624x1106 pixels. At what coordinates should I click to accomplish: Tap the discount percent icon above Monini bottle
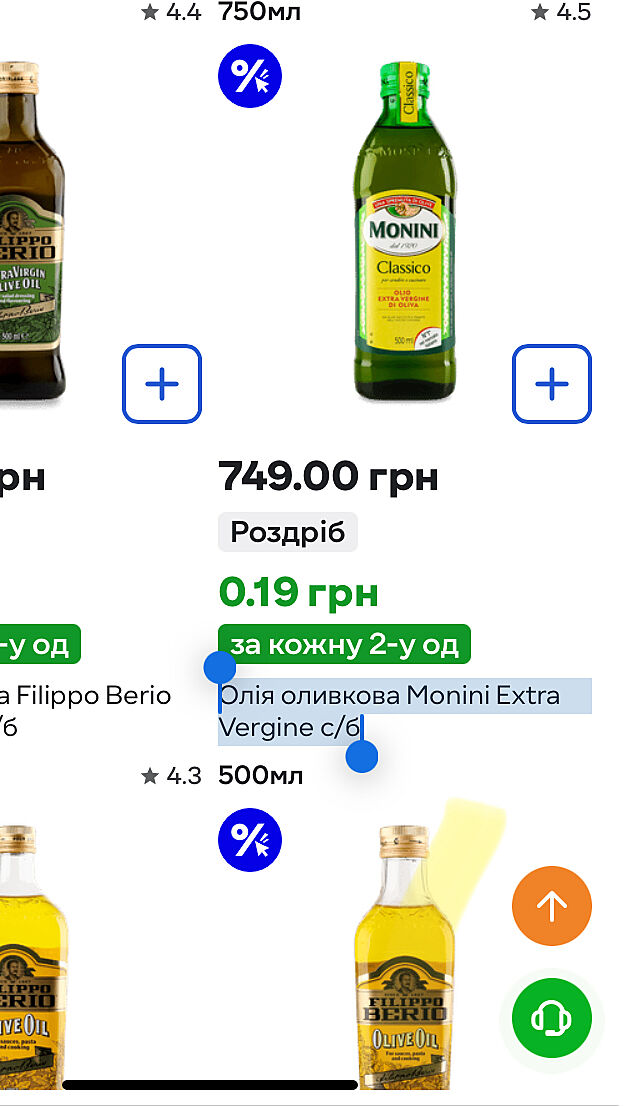[x=250, y=76]
